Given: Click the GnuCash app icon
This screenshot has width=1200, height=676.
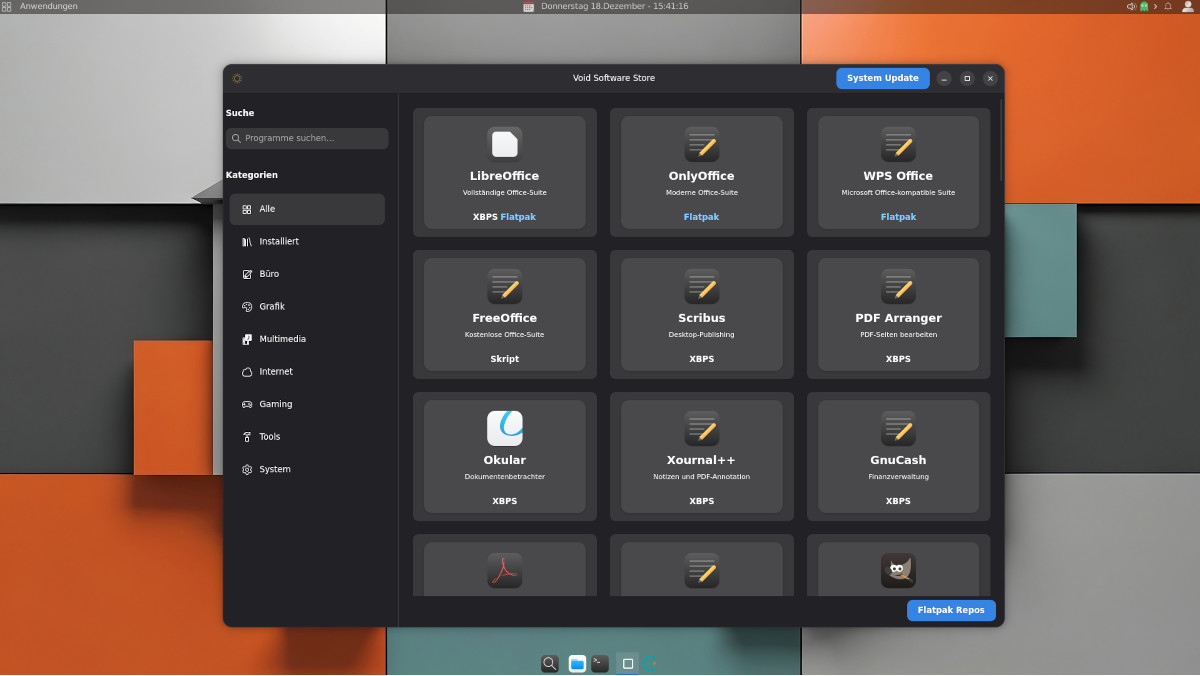Looking at the screenshot, I should point(898,428).
